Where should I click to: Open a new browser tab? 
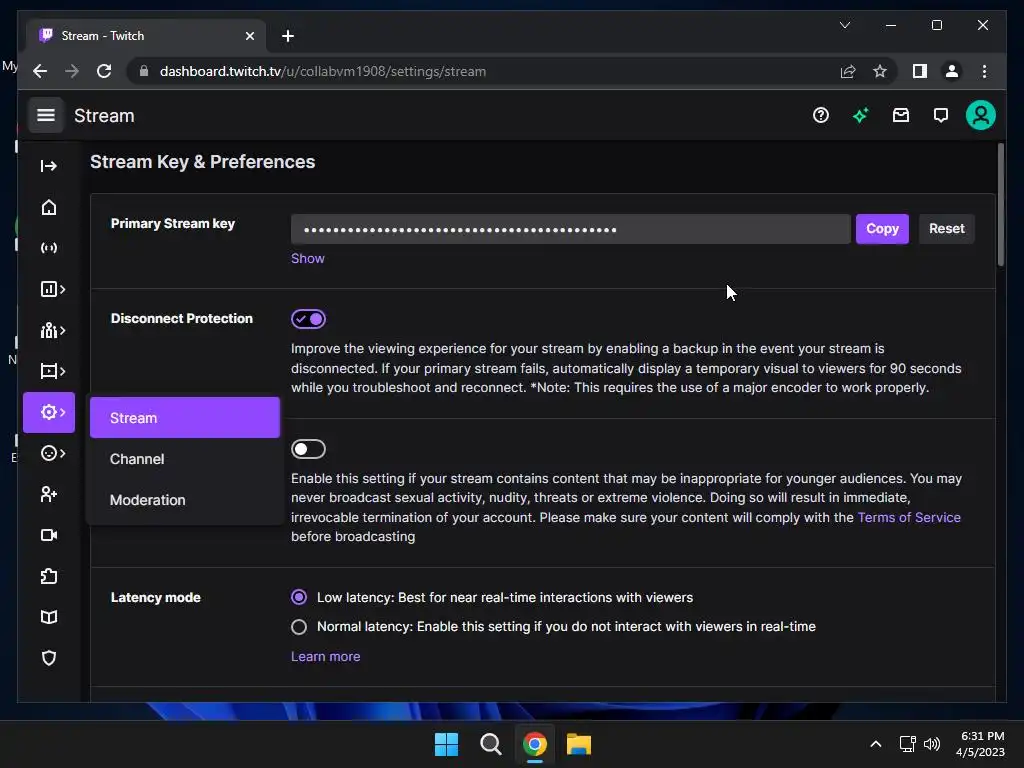click(287, 36)
